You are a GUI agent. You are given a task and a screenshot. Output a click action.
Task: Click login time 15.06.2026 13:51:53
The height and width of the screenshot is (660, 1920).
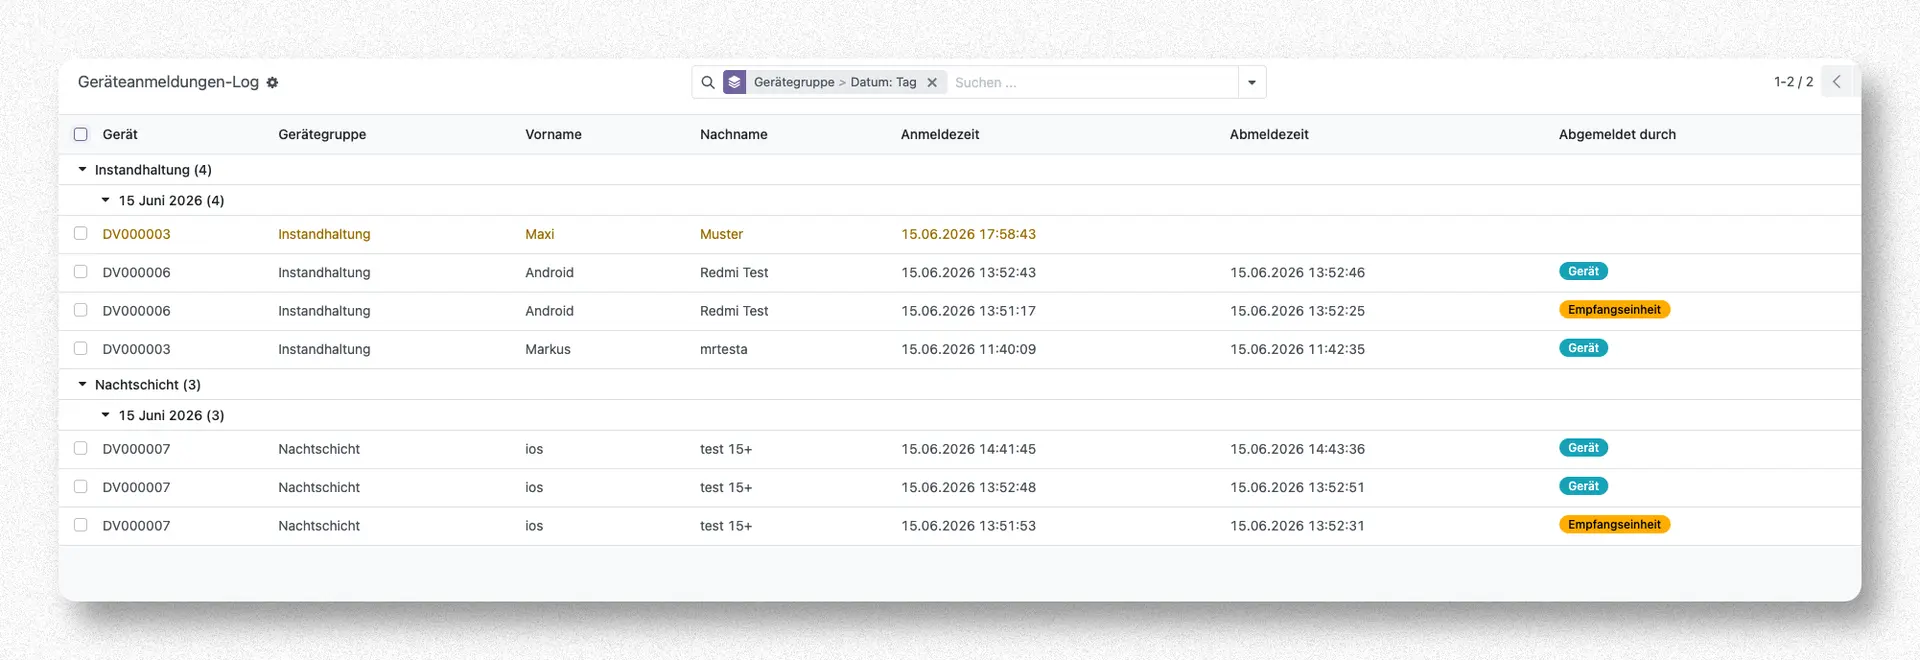coord(968,526)
